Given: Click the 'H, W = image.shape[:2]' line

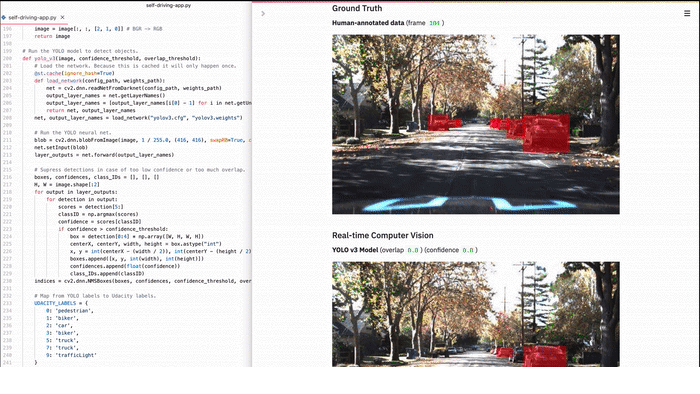Looking at the screenshot, I should coord(67,184).
